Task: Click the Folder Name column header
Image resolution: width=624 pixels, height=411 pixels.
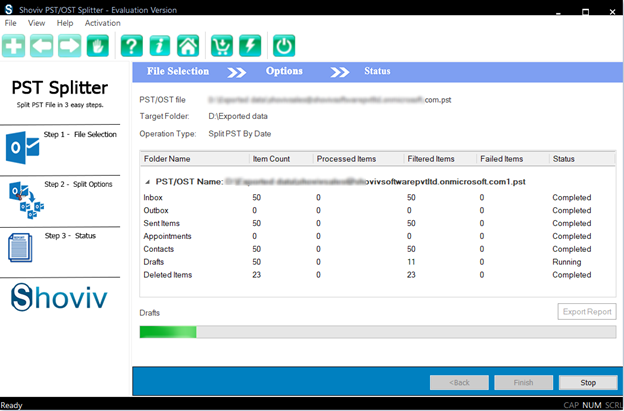Action: (x=195, y=159)
